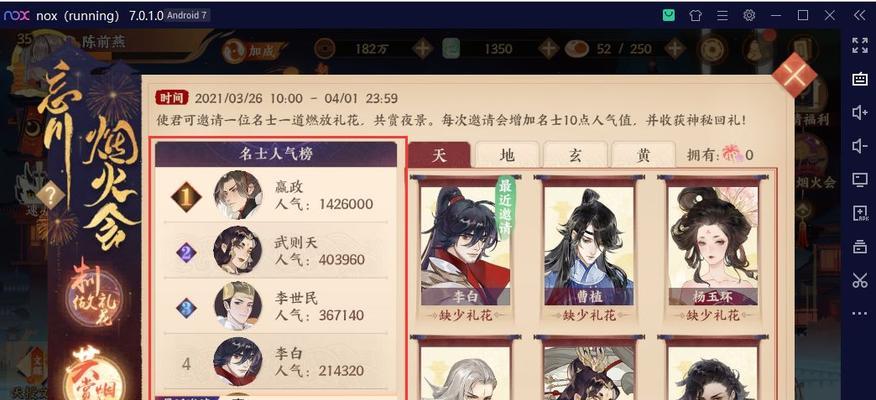Image resolution: width=876 pixels, height=400 pixels.
Task: Click the 制做礼花 round button
Action: point(93,294)
